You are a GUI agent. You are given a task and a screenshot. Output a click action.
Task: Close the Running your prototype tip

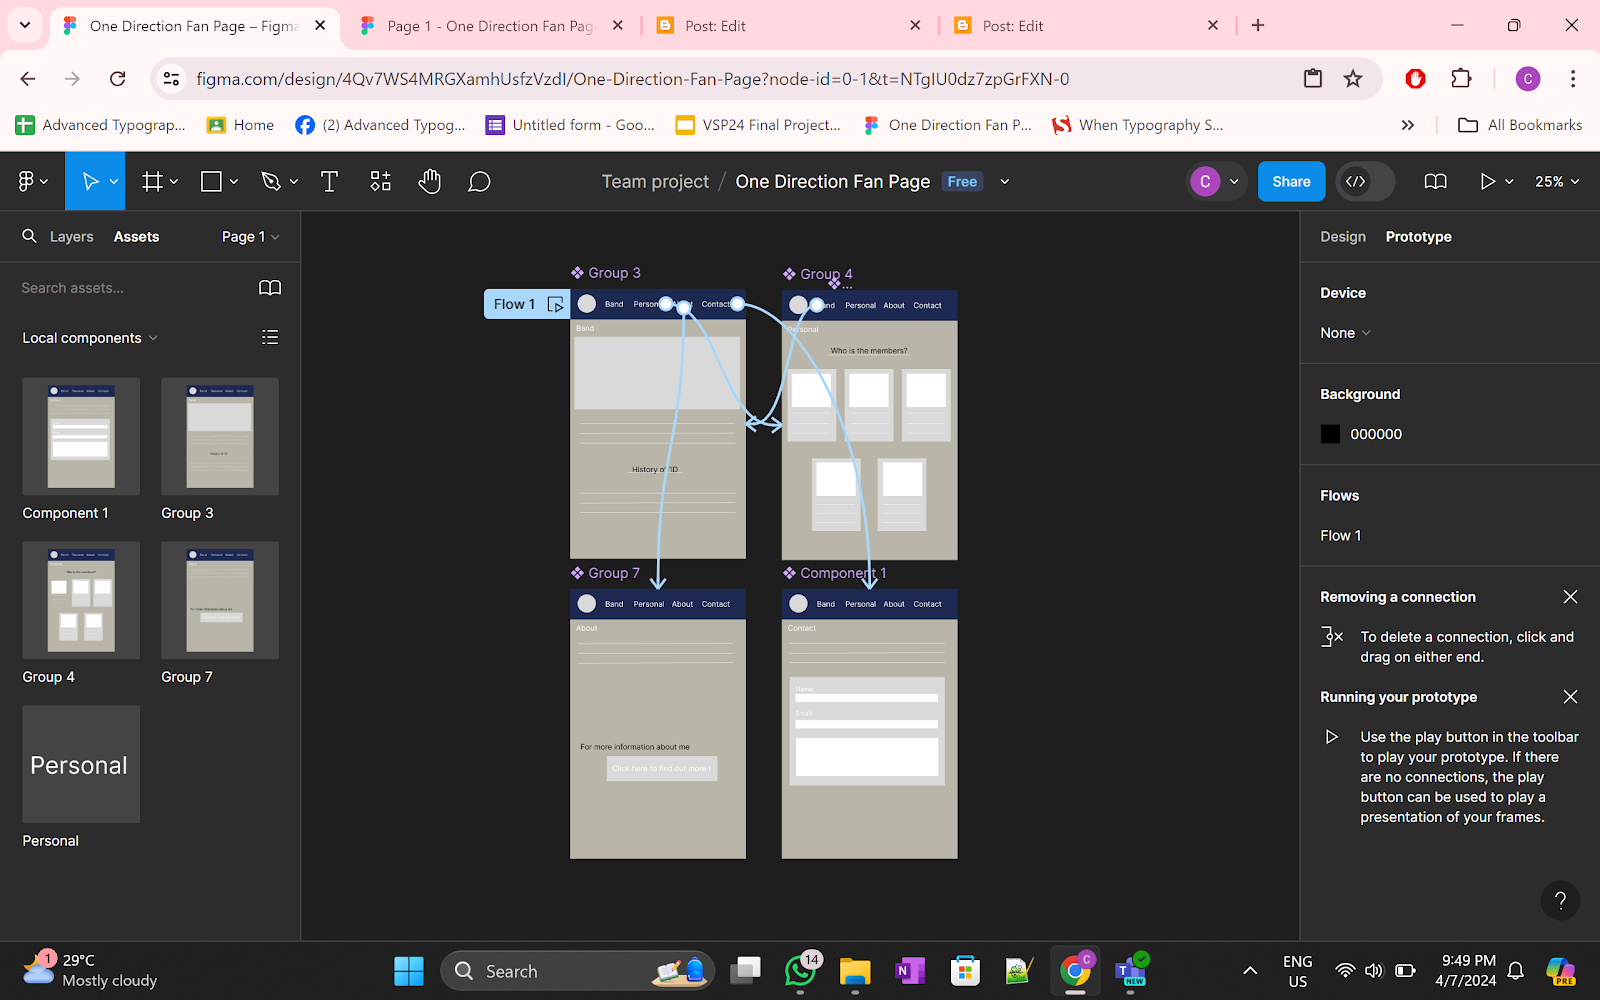point(1570,697)
